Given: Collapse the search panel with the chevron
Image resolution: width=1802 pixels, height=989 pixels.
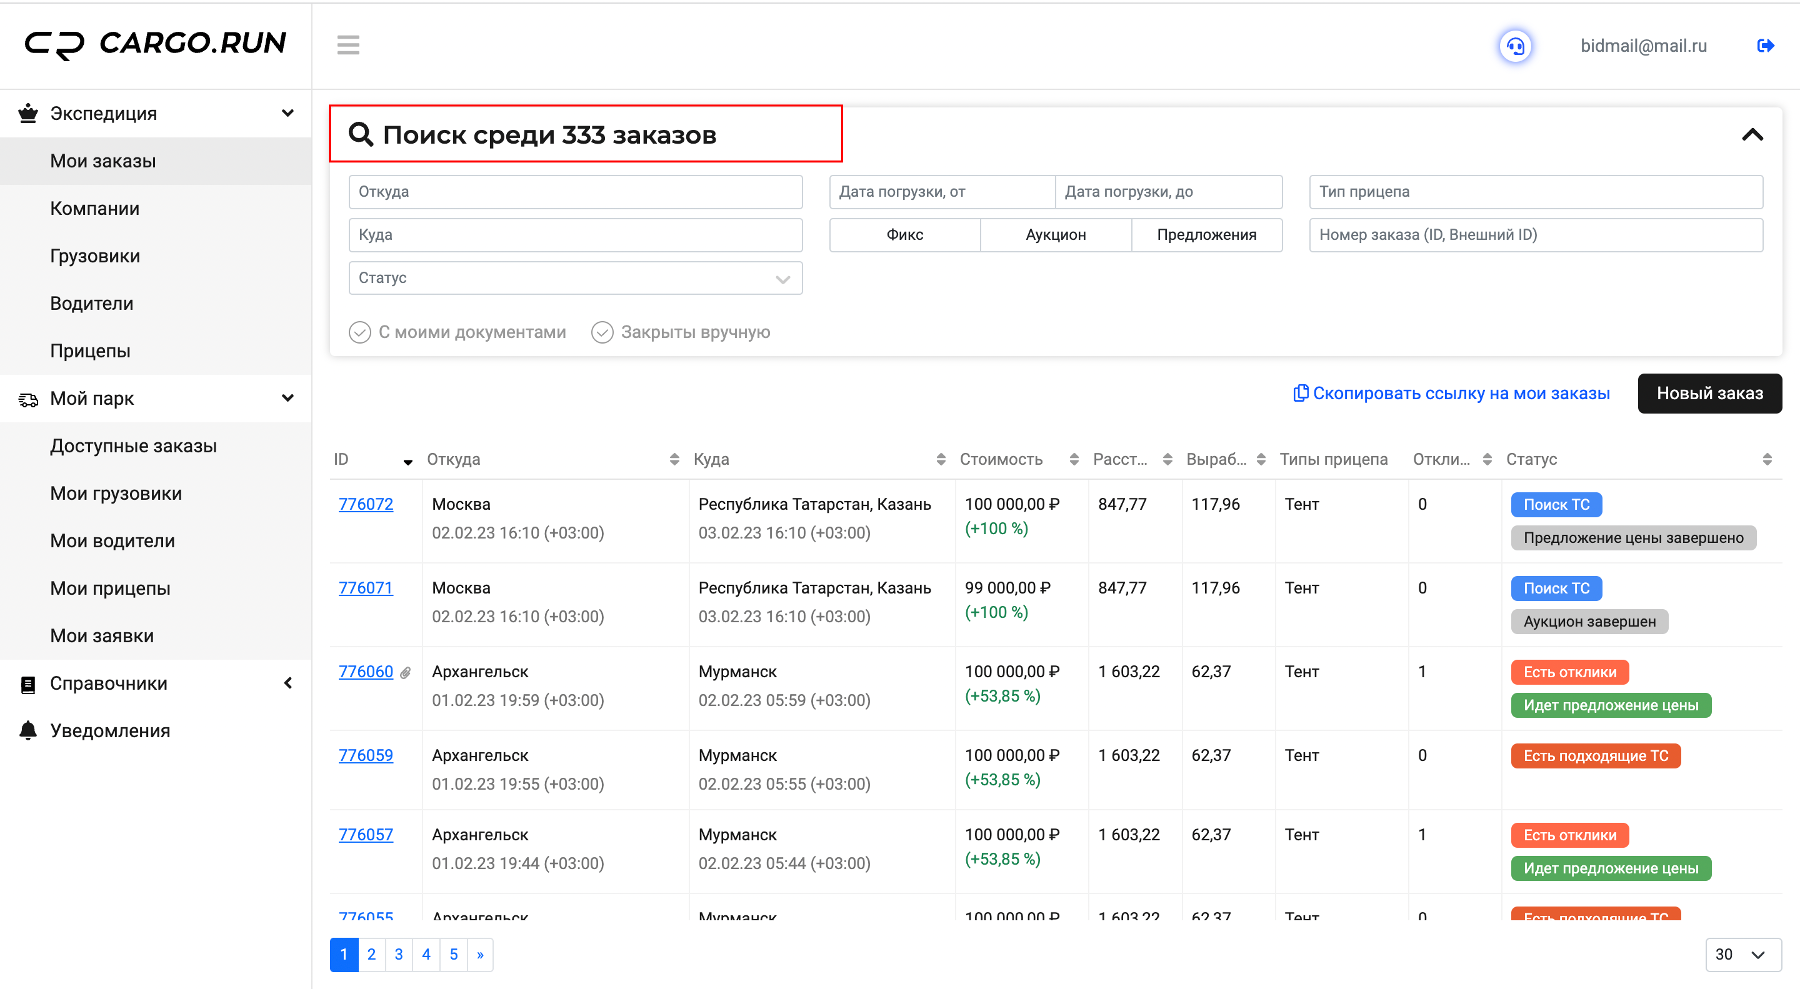Looking at the screenshot, I should (x=1752, y=134).
